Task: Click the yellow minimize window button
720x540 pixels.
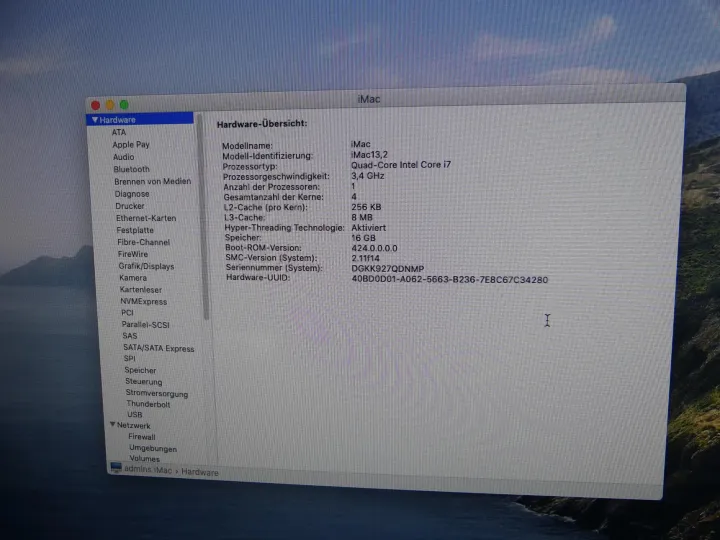Action: coord(110,105)
